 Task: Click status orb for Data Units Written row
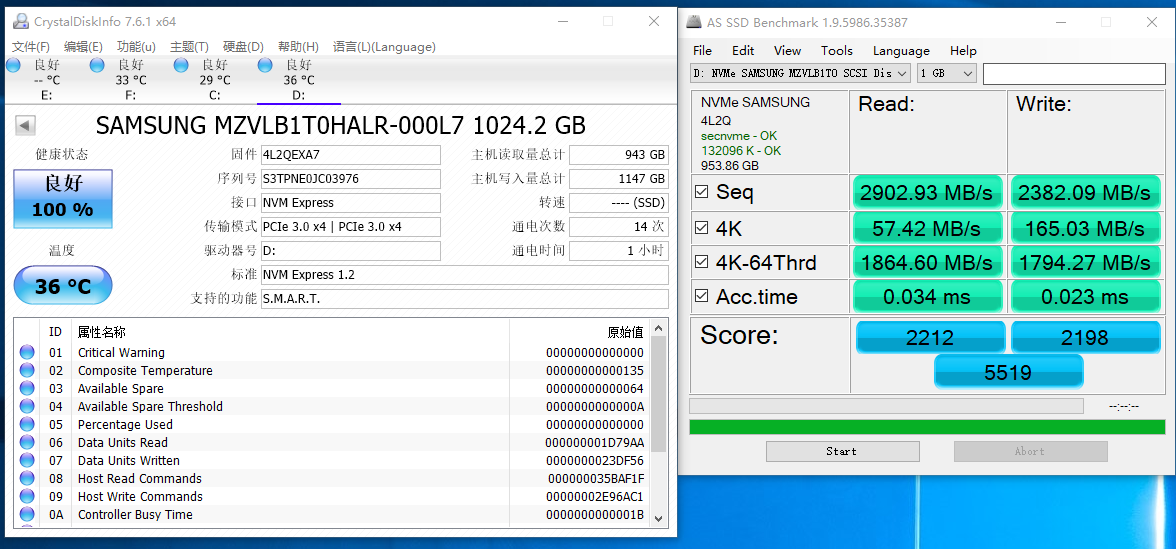[27, 460]
